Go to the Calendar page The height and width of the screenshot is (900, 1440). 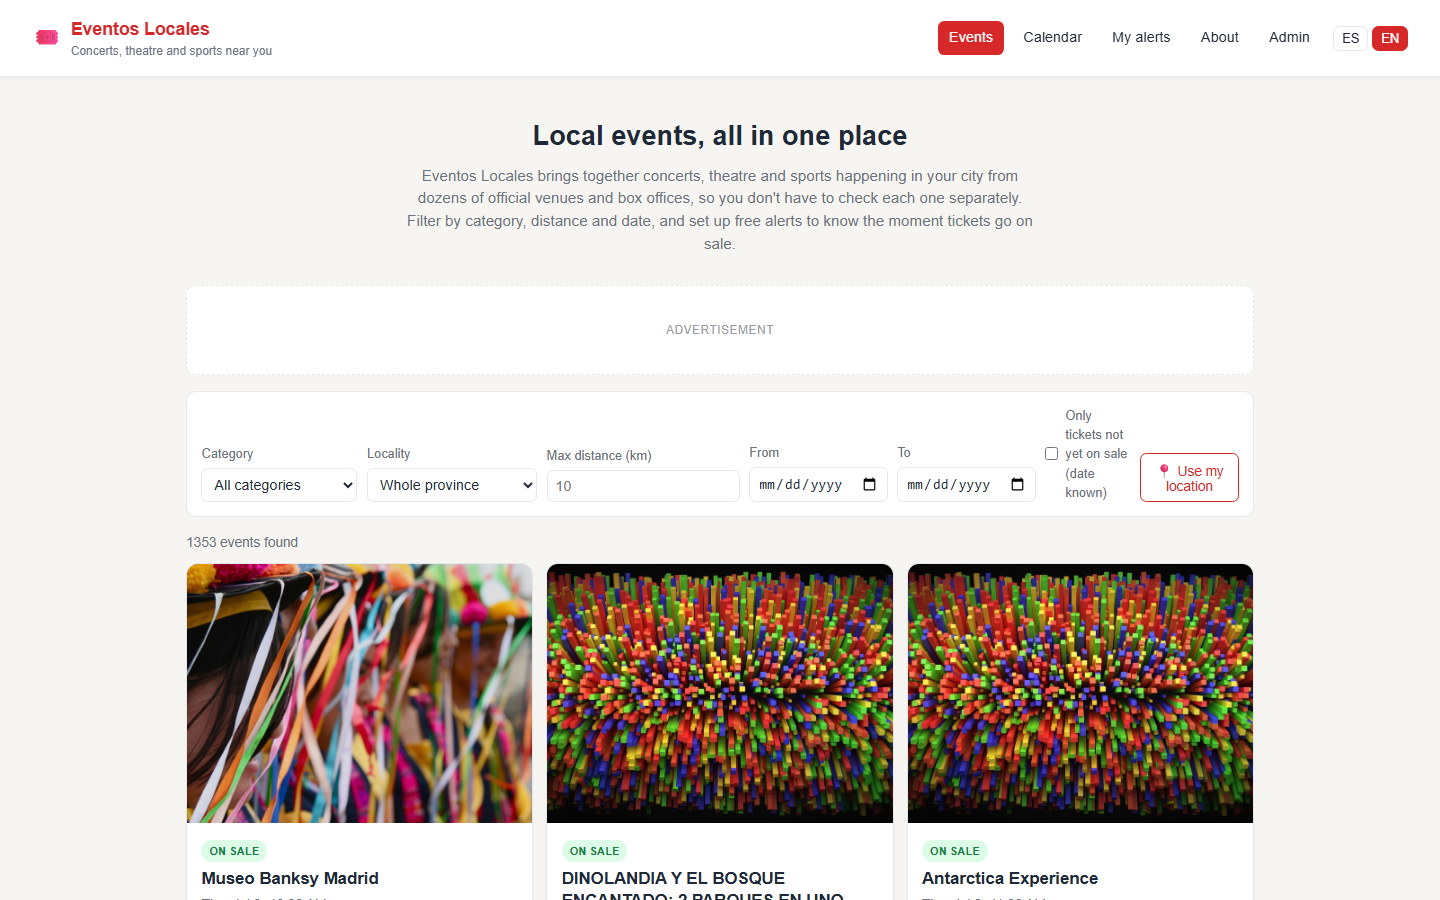pyautogui.click(x=1052, y=38)
